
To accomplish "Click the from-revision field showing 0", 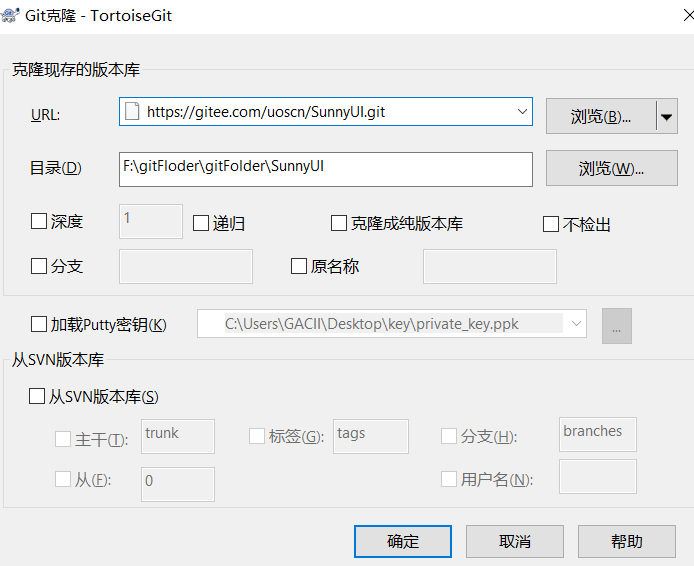I will click(178, 484).
